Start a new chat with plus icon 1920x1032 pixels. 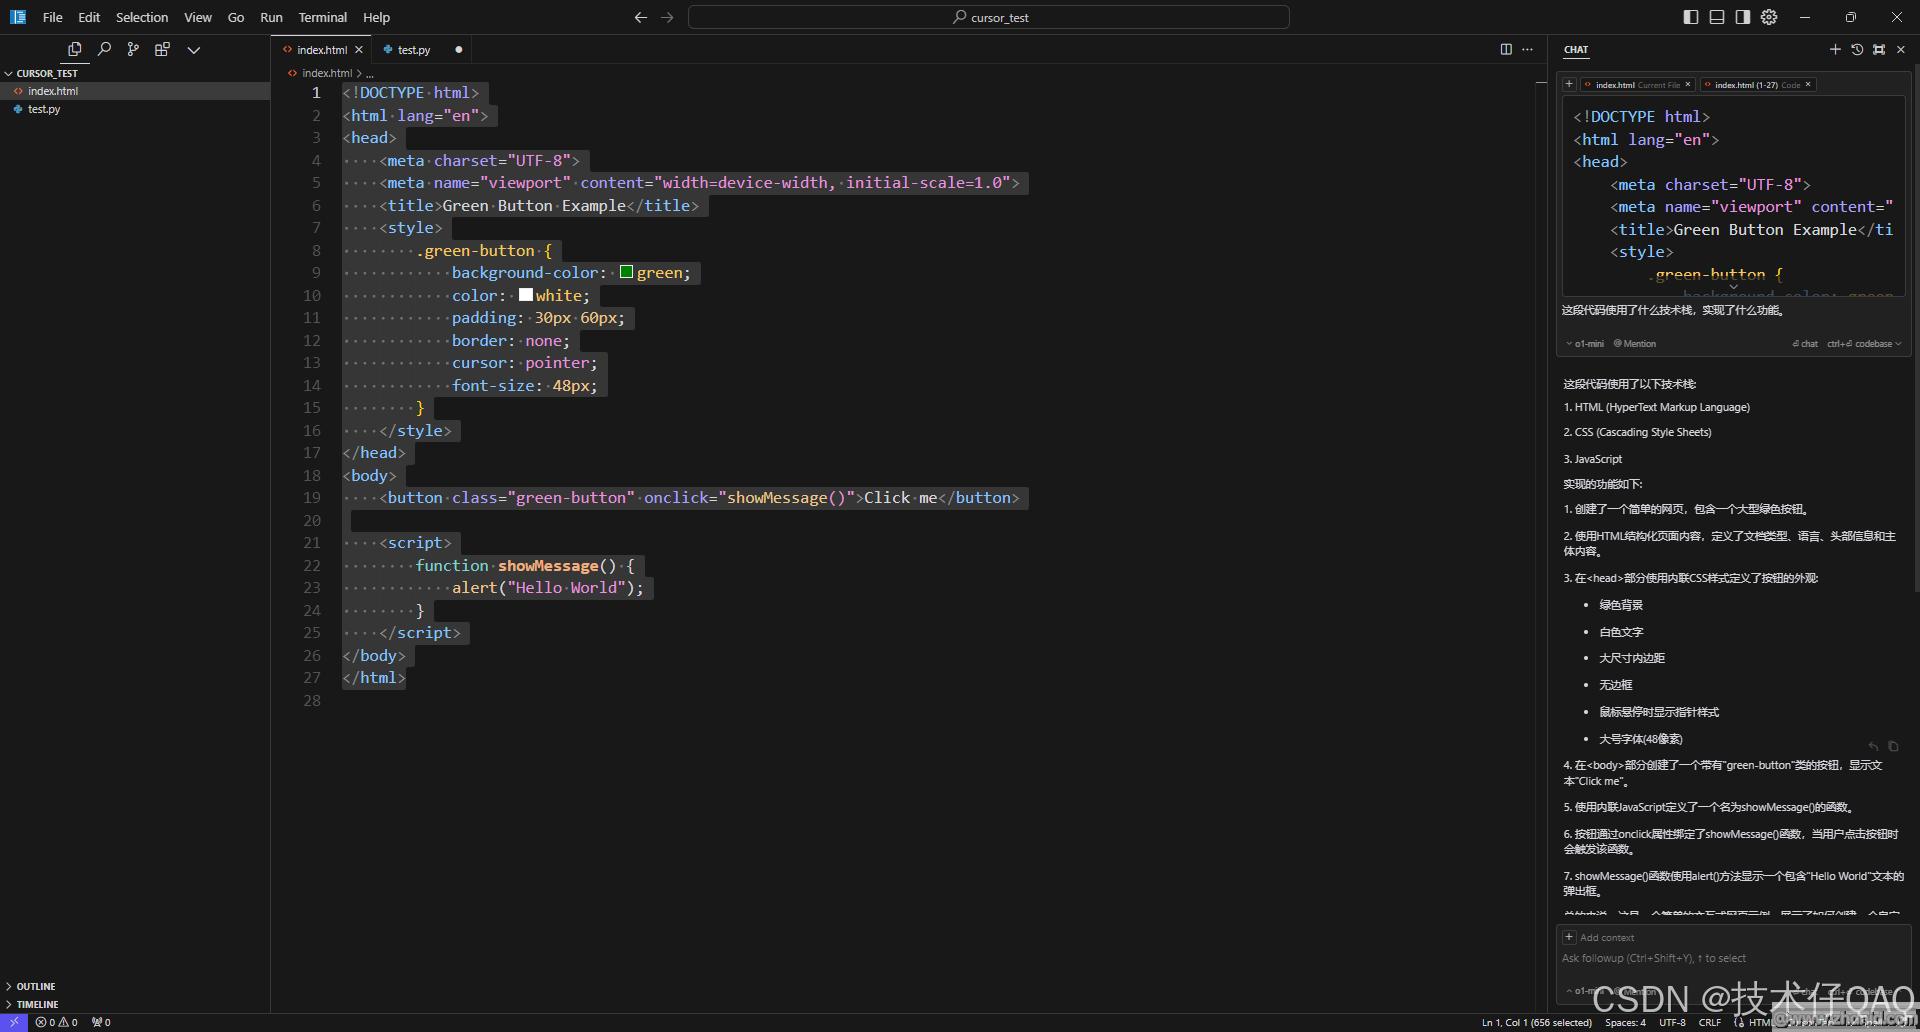coord(1835,49)
